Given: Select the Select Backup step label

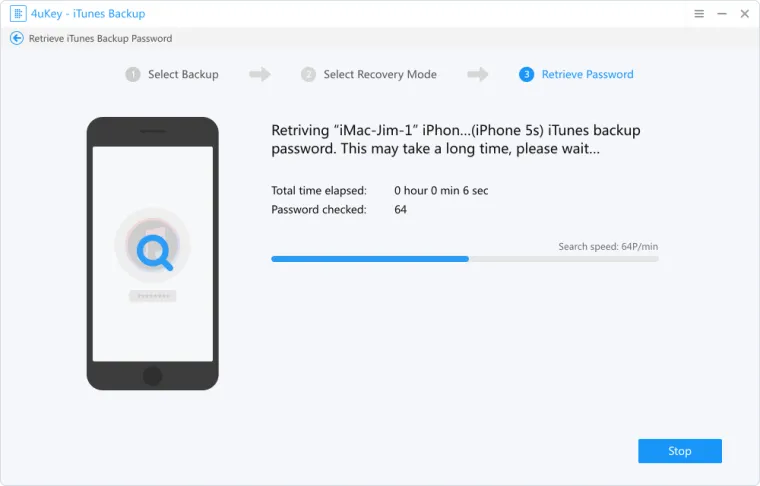Looking at the screenshot, I should 183,75.
